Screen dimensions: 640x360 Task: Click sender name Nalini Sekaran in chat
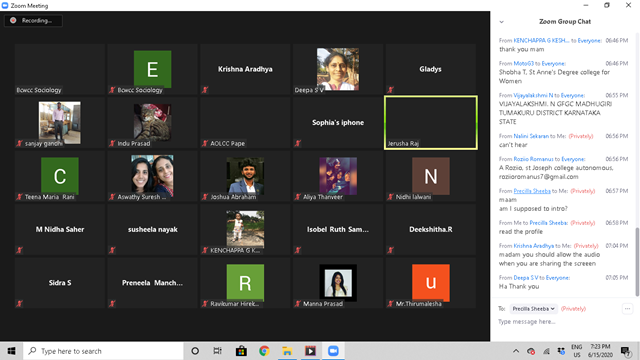coord(531,136)
